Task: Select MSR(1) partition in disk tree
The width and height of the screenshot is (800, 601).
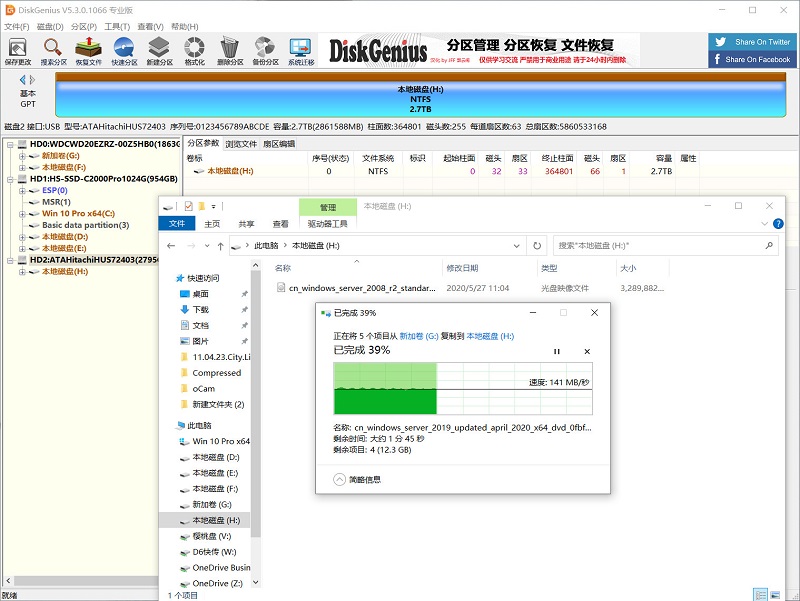Action: [56, 202]
